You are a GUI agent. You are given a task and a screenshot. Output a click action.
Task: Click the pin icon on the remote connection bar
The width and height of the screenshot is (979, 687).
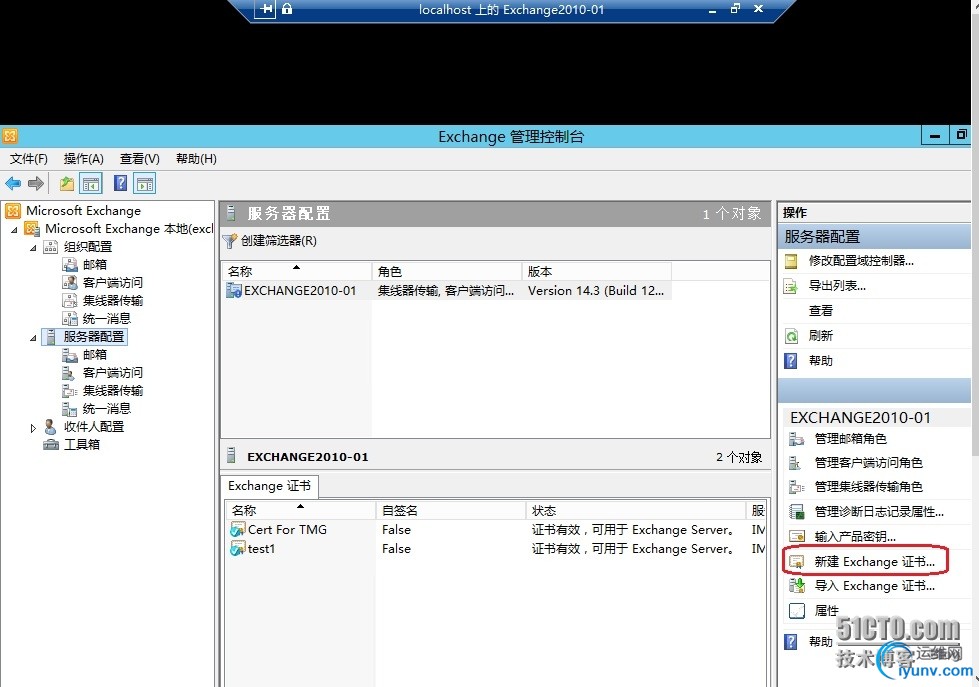(x=265, y=9)
